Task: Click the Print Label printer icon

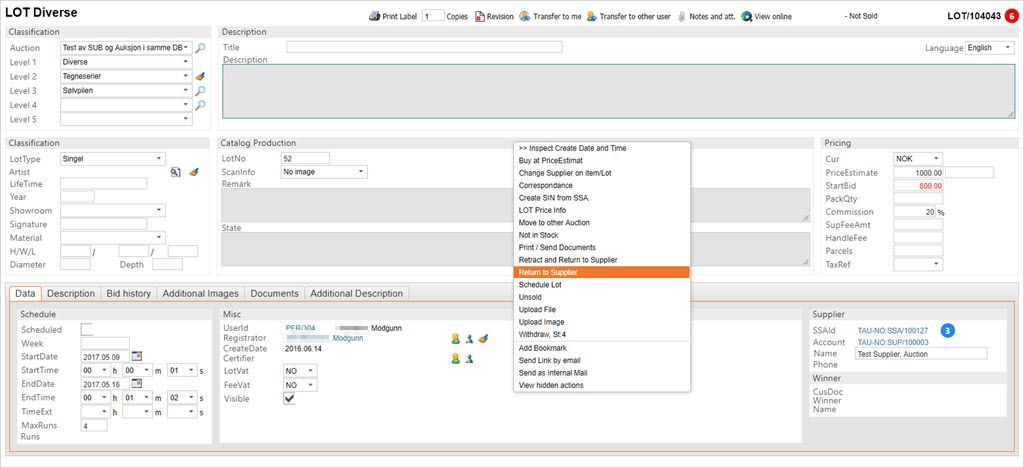Action: [x=374, y=17]
